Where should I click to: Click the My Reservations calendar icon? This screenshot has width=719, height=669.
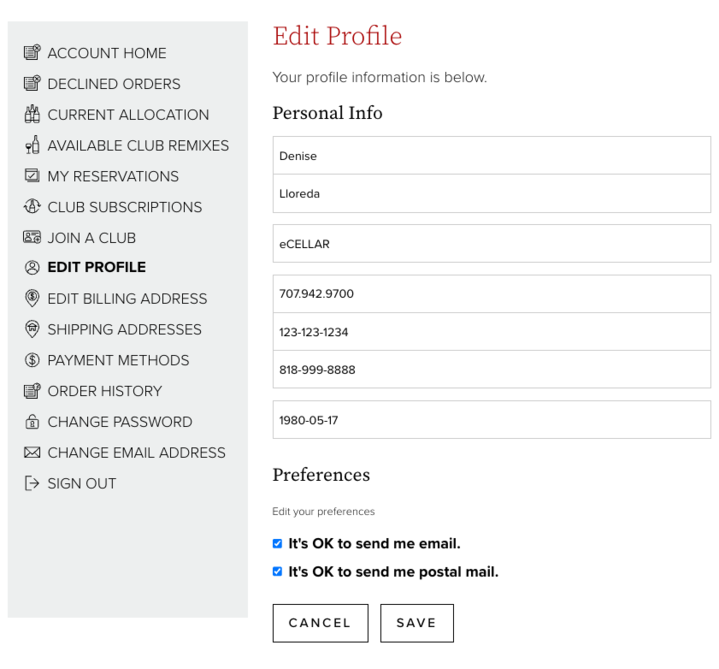32,176
